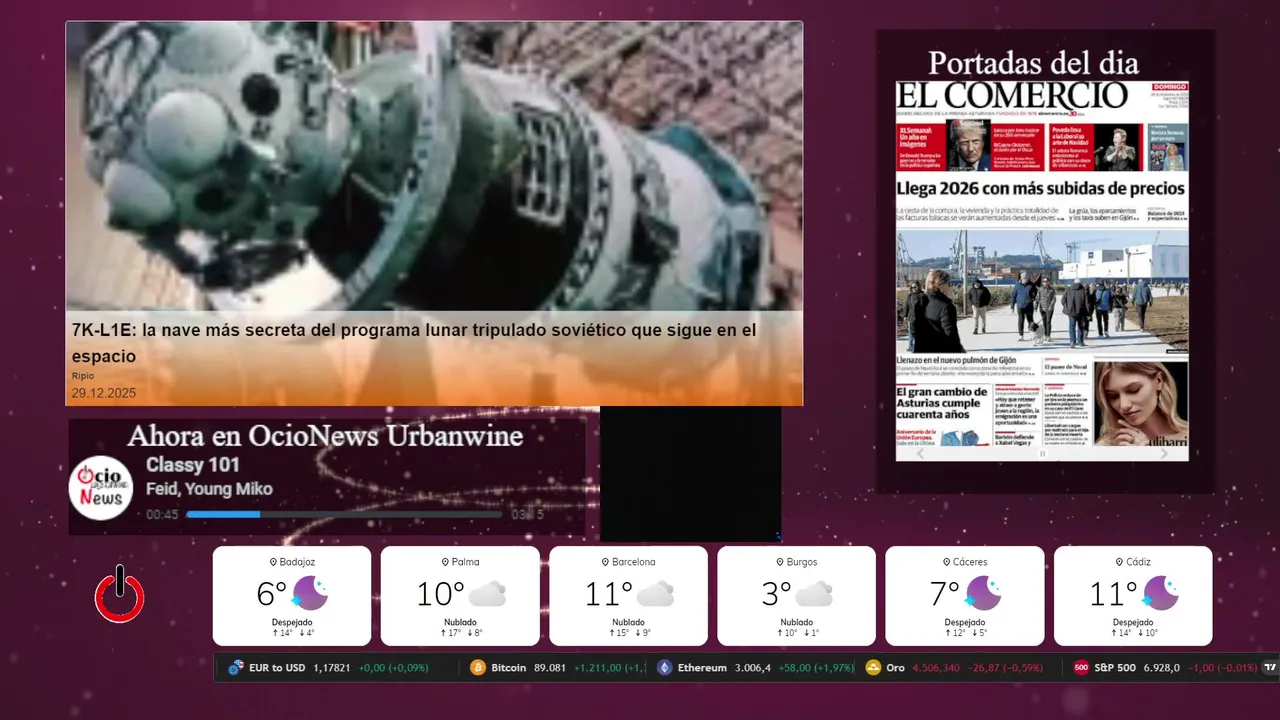Click the 'Ripio' news source label

82,376
